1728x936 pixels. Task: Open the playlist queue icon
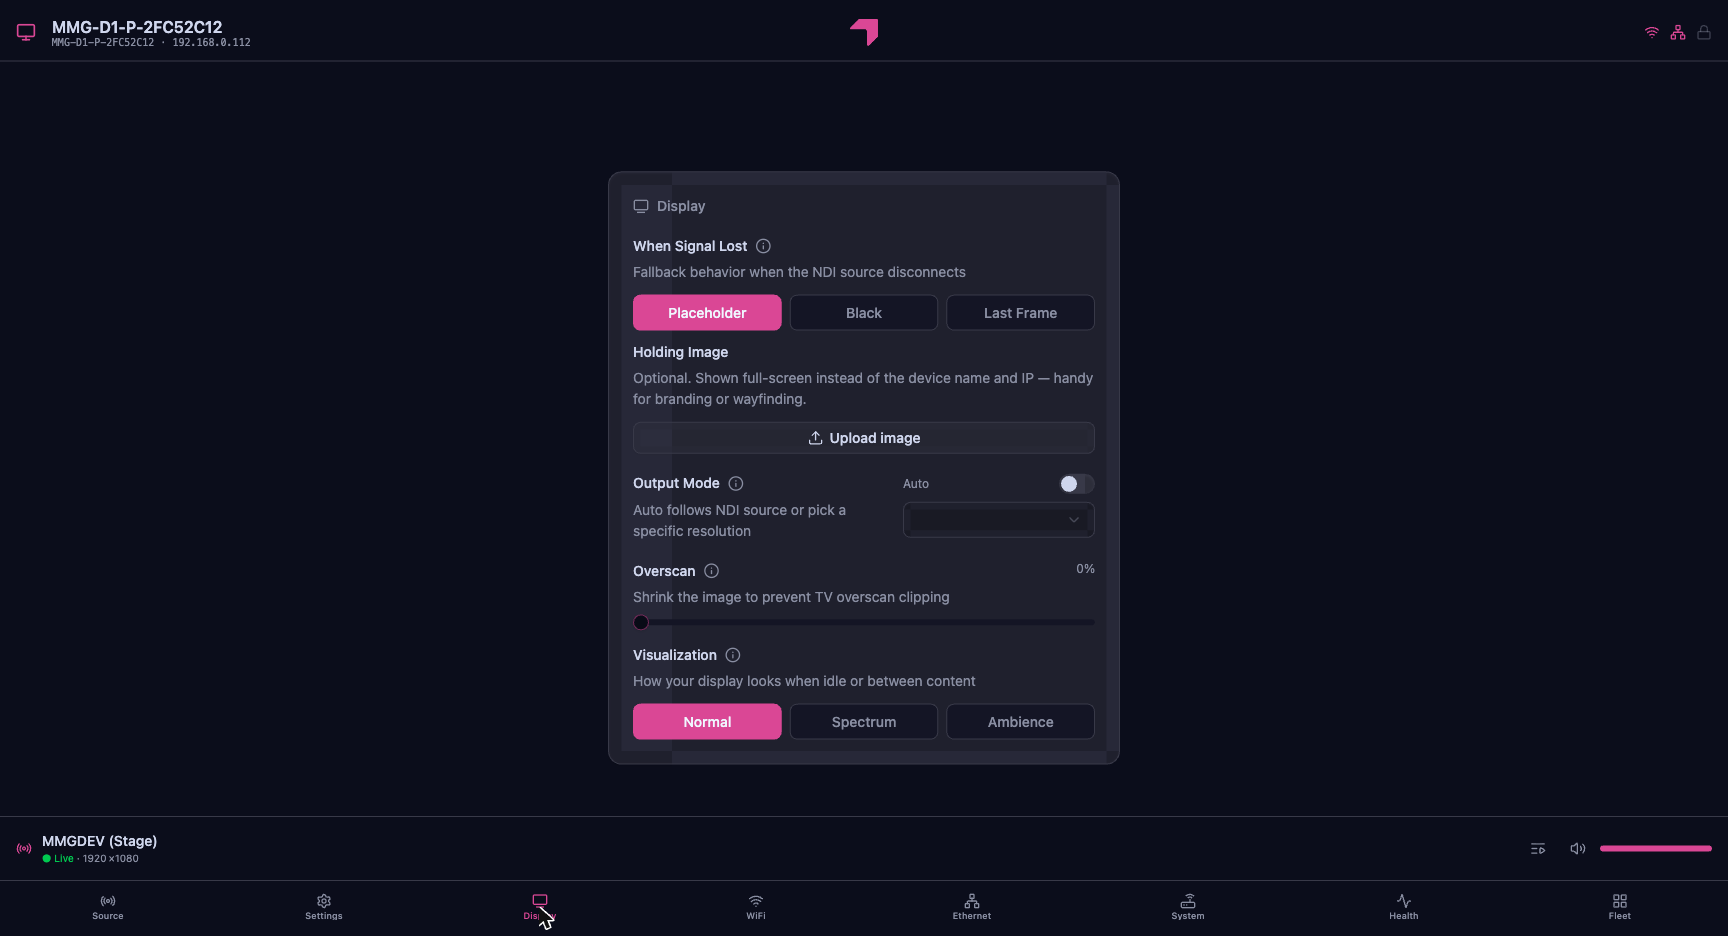tap(1538, 849)
